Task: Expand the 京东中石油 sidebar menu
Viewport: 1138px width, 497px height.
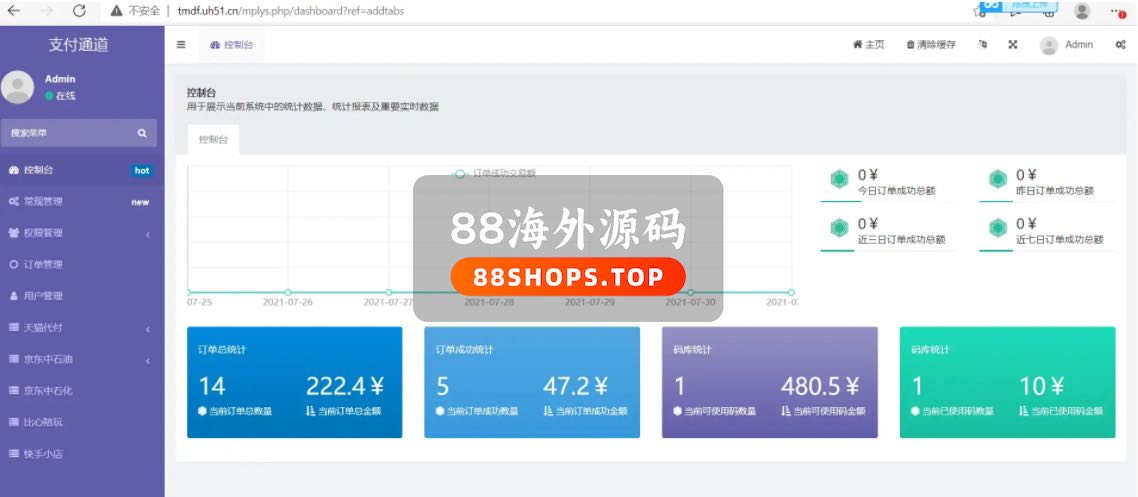Action: tap(81, 360)
